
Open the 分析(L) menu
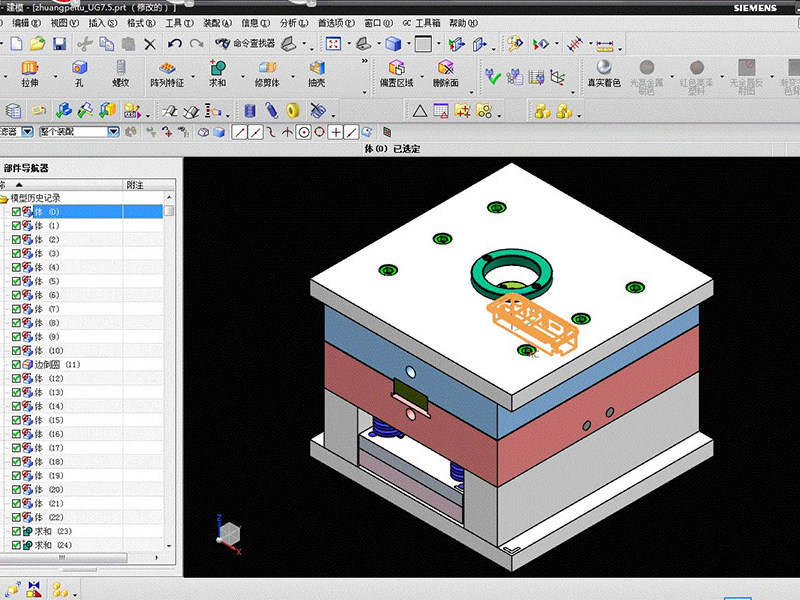pyautogui.click(x=294, y=23)
